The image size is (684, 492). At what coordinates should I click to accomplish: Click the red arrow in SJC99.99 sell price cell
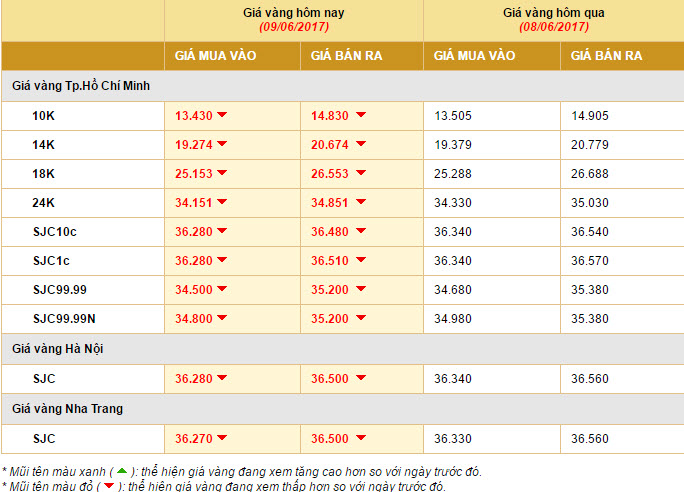[x=361, y=289]
